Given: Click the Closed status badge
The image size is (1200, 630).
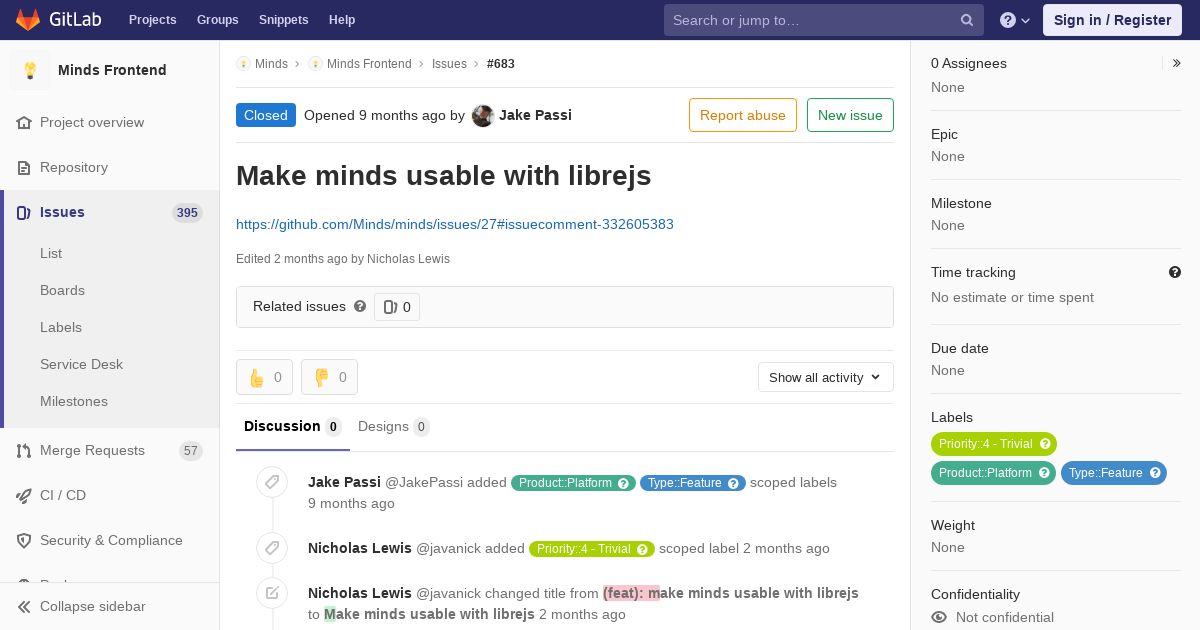Looking at the screenshot, I should [266, 115].
